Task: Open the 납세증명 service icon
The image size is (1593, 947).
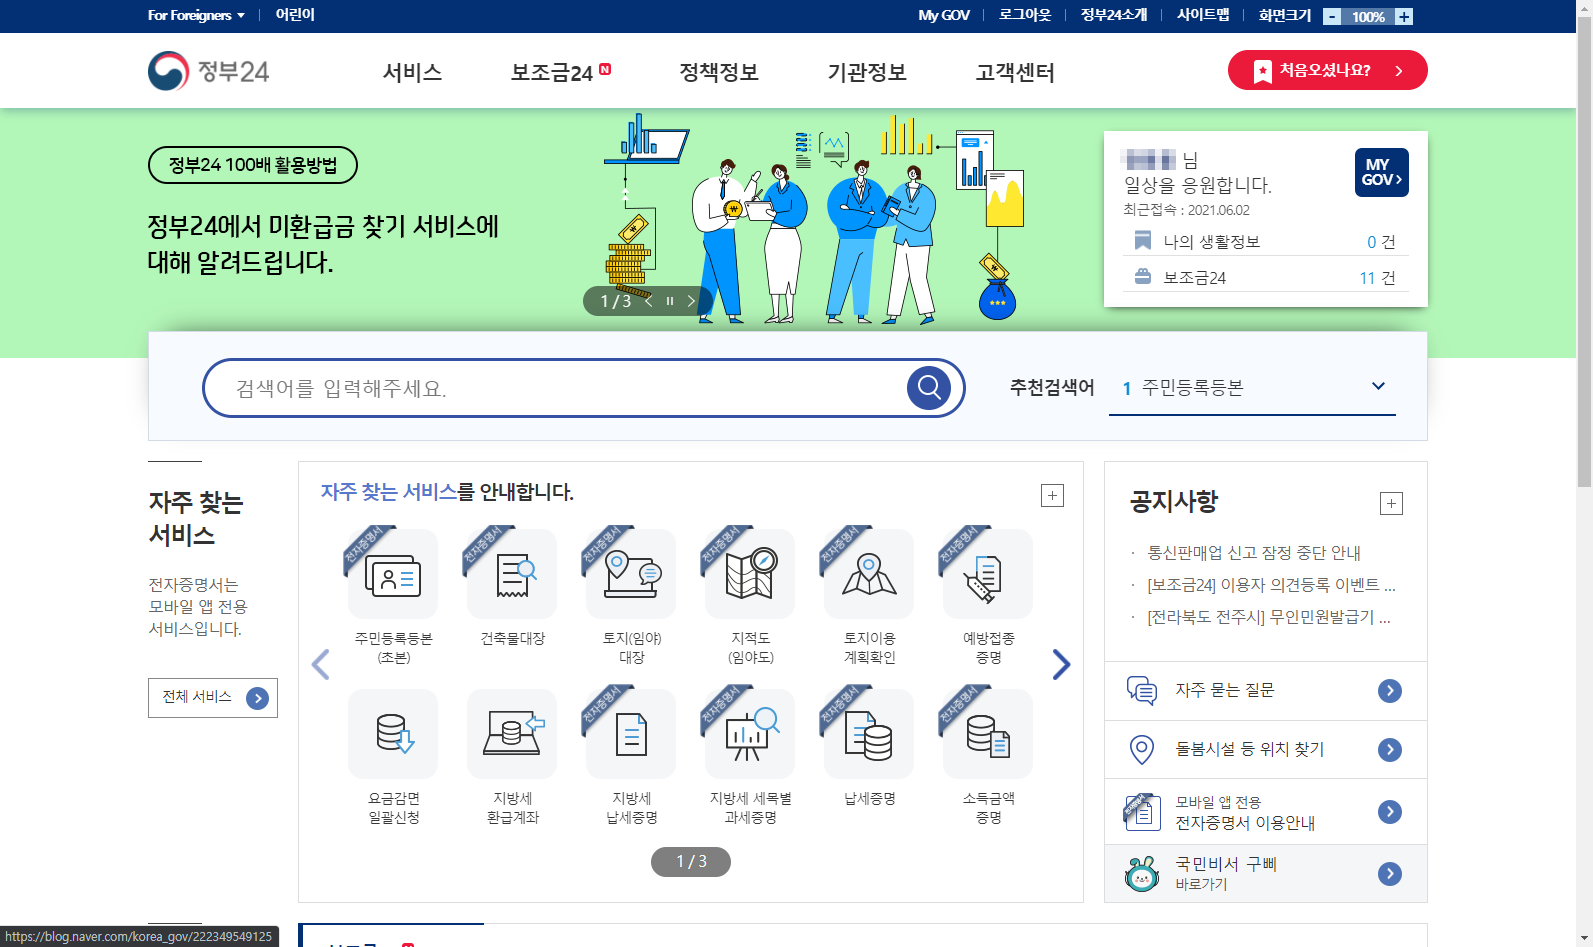Action: tap(869, 734)
